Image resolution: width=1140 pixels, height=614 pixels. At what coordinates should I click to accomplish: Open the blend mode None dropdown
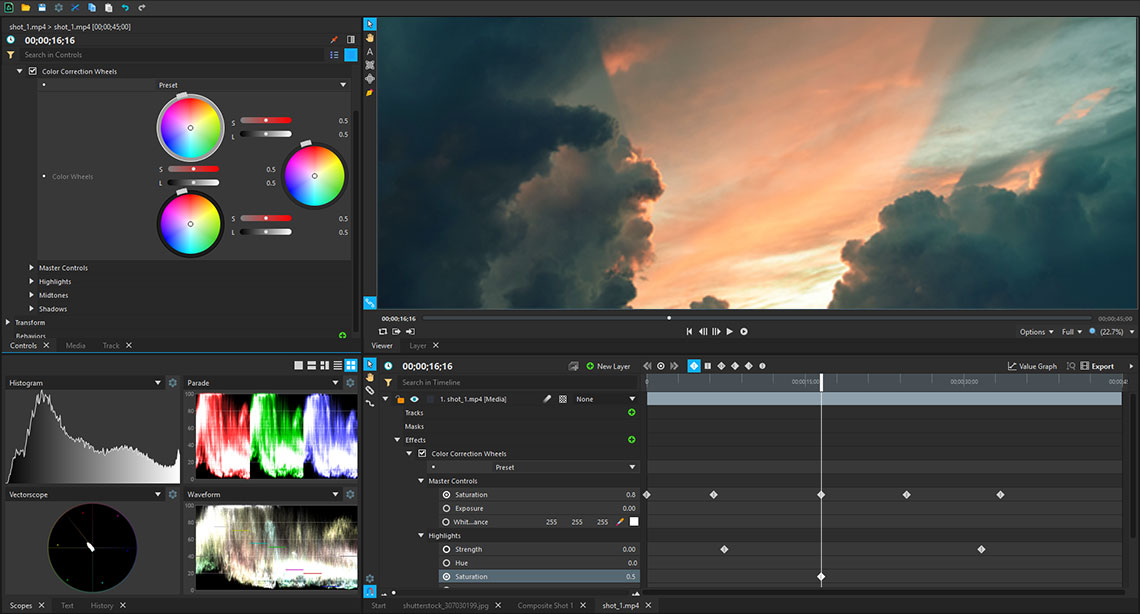point(606,399)
